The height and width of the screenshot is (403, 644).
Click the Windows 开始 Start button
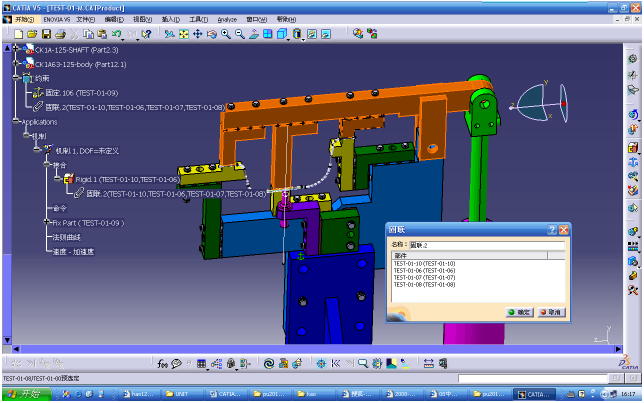(x=24, y=394)
